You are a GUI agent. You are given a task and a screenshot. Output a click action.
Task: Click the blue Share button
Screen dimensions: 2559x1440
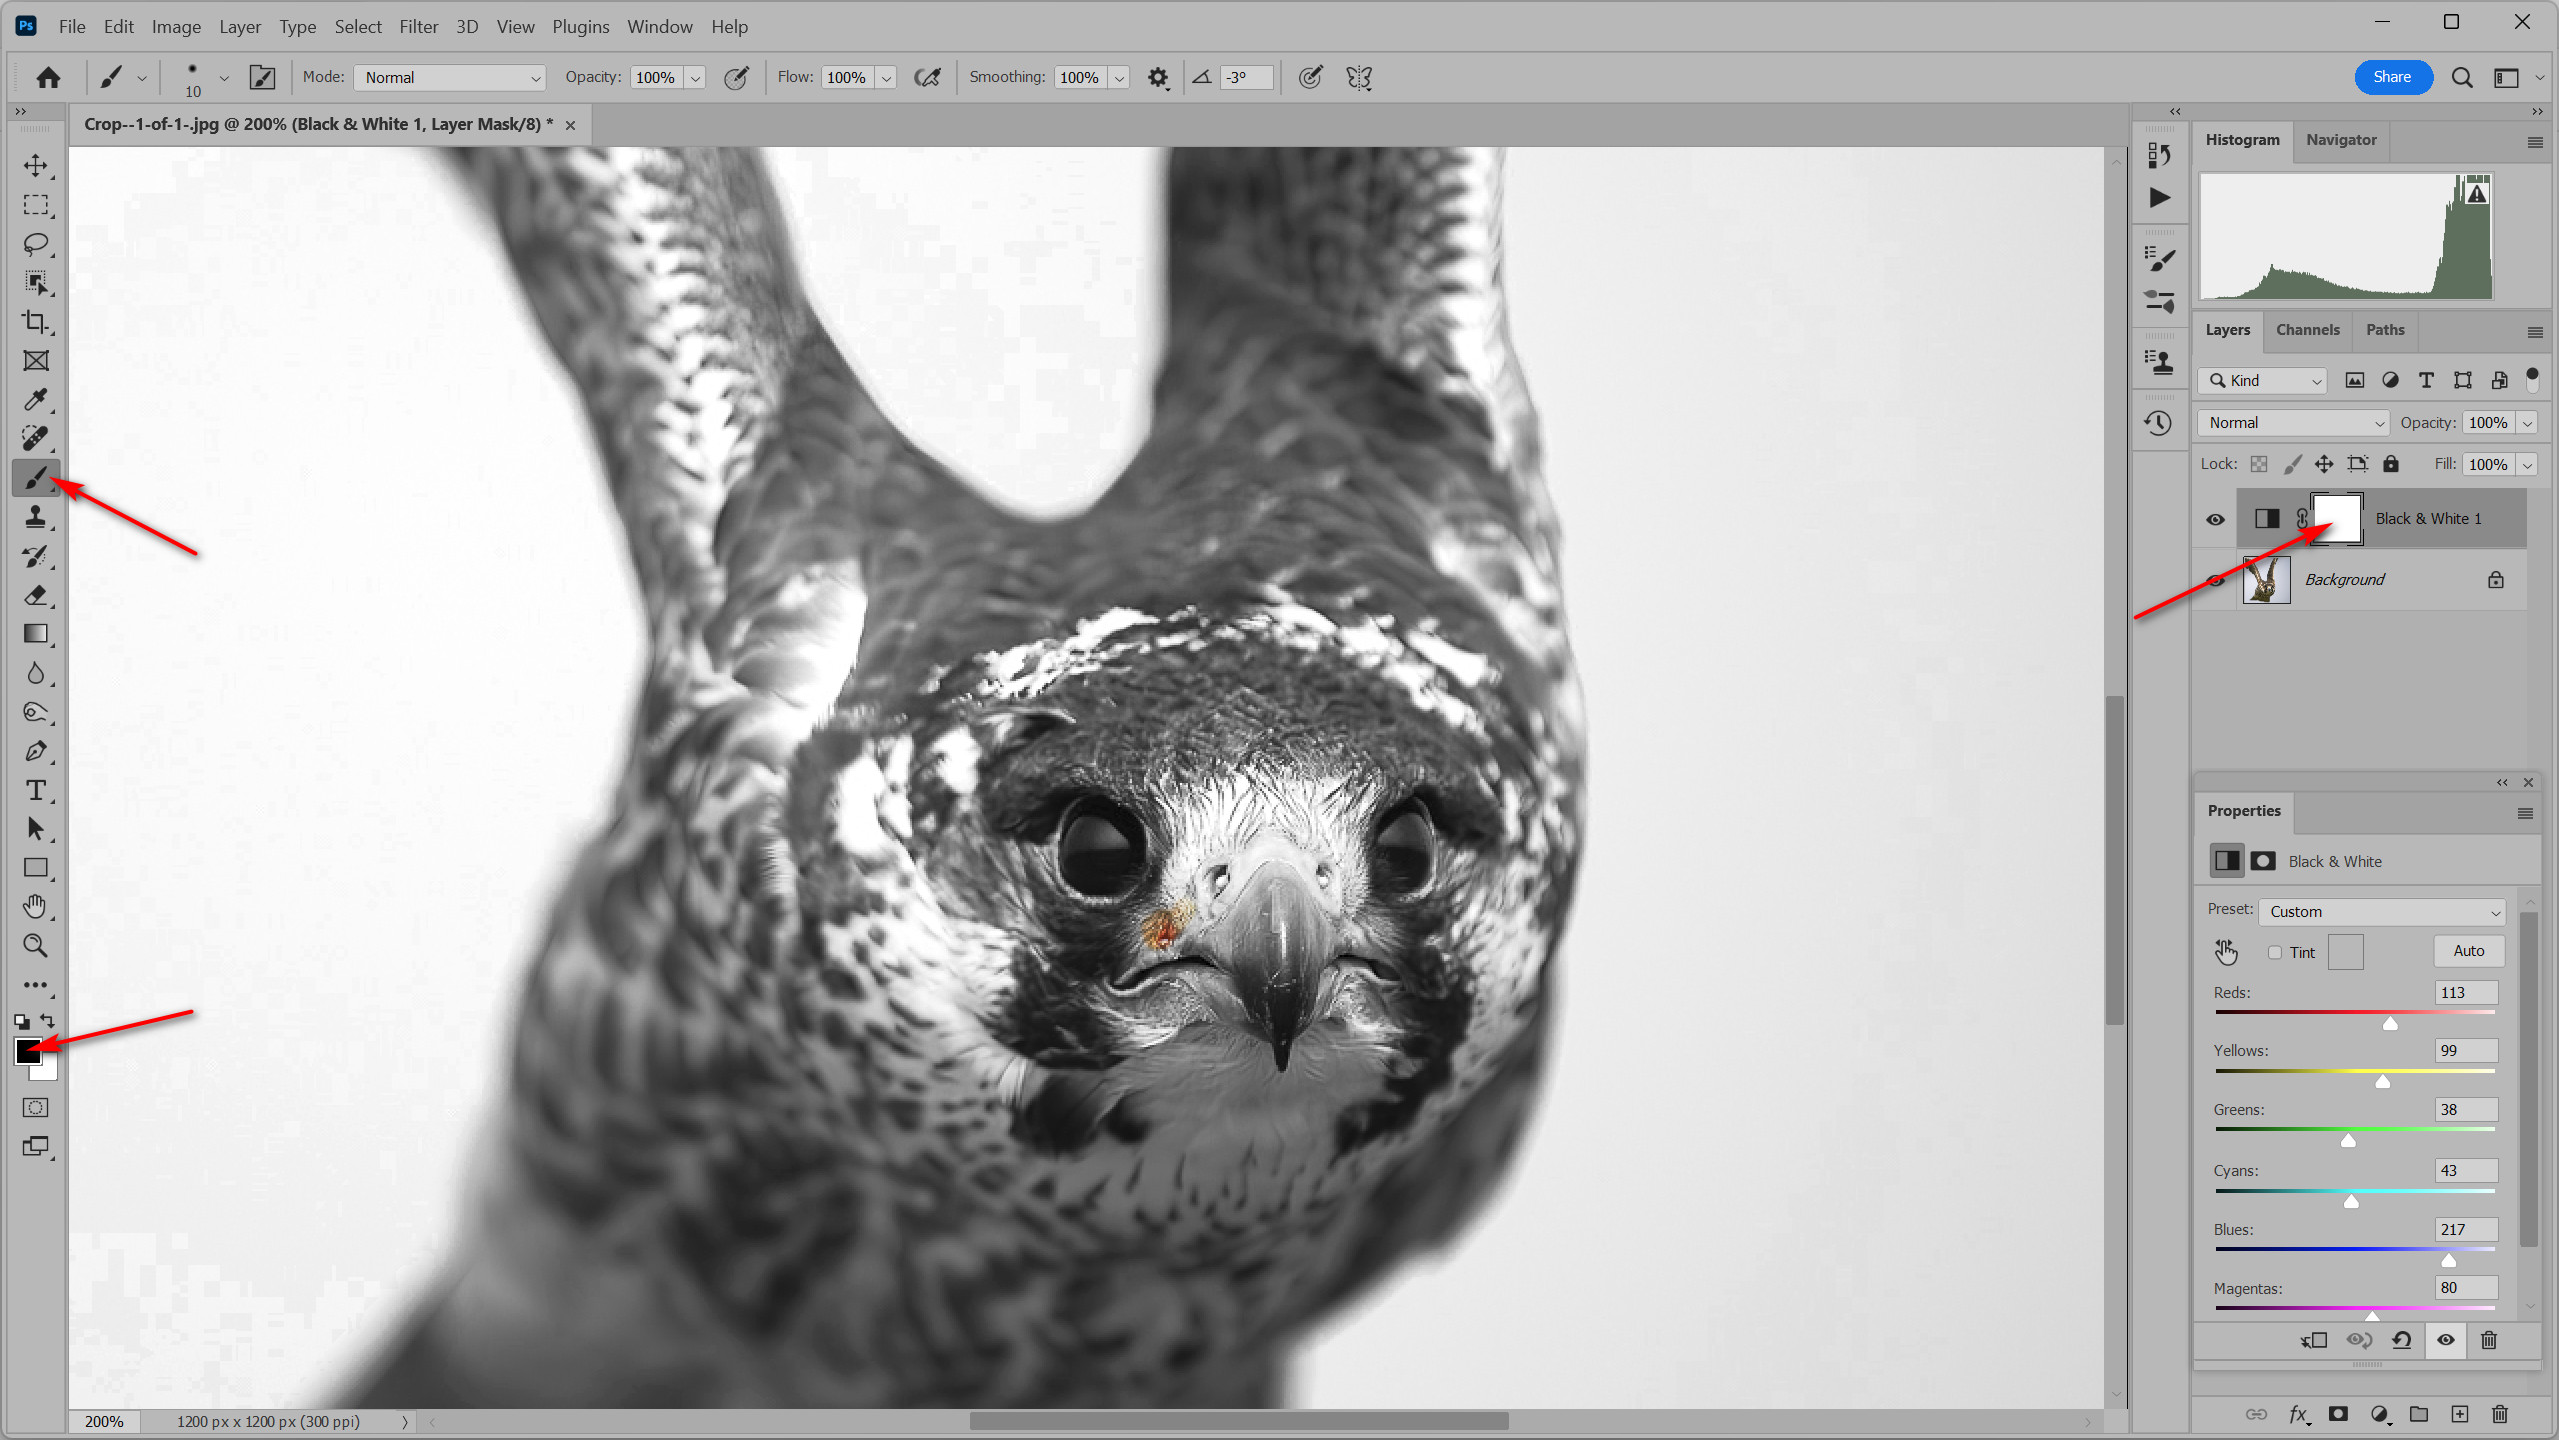(2392, 77)
